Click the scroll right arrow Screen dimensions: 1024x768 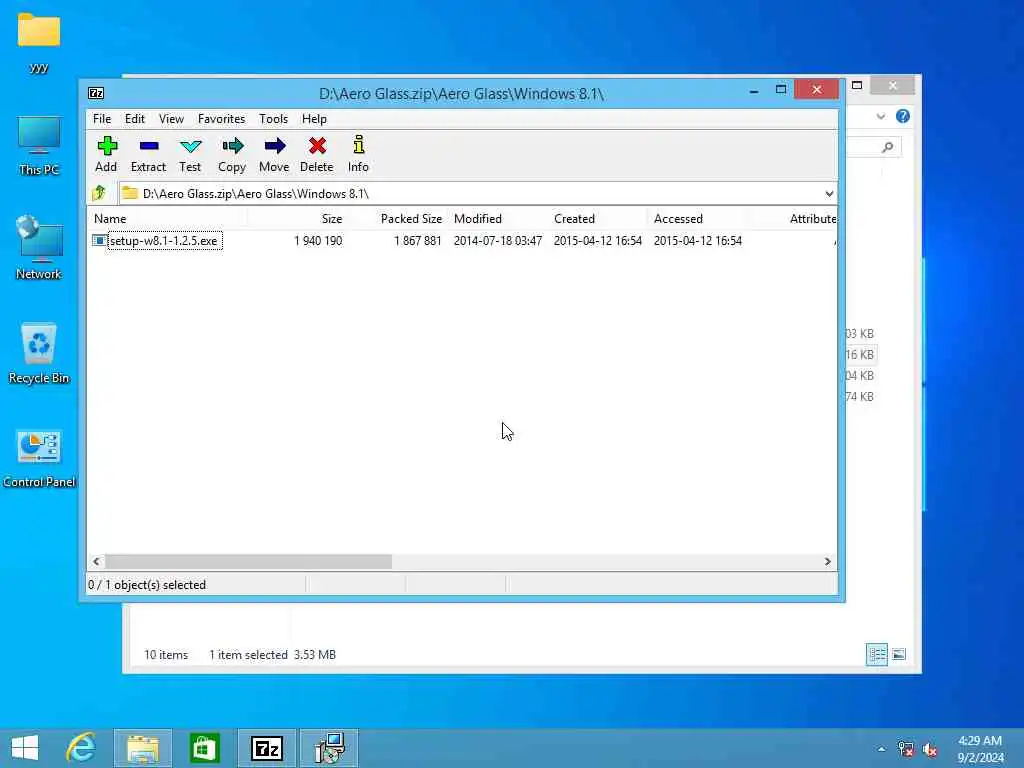point(827,562)
